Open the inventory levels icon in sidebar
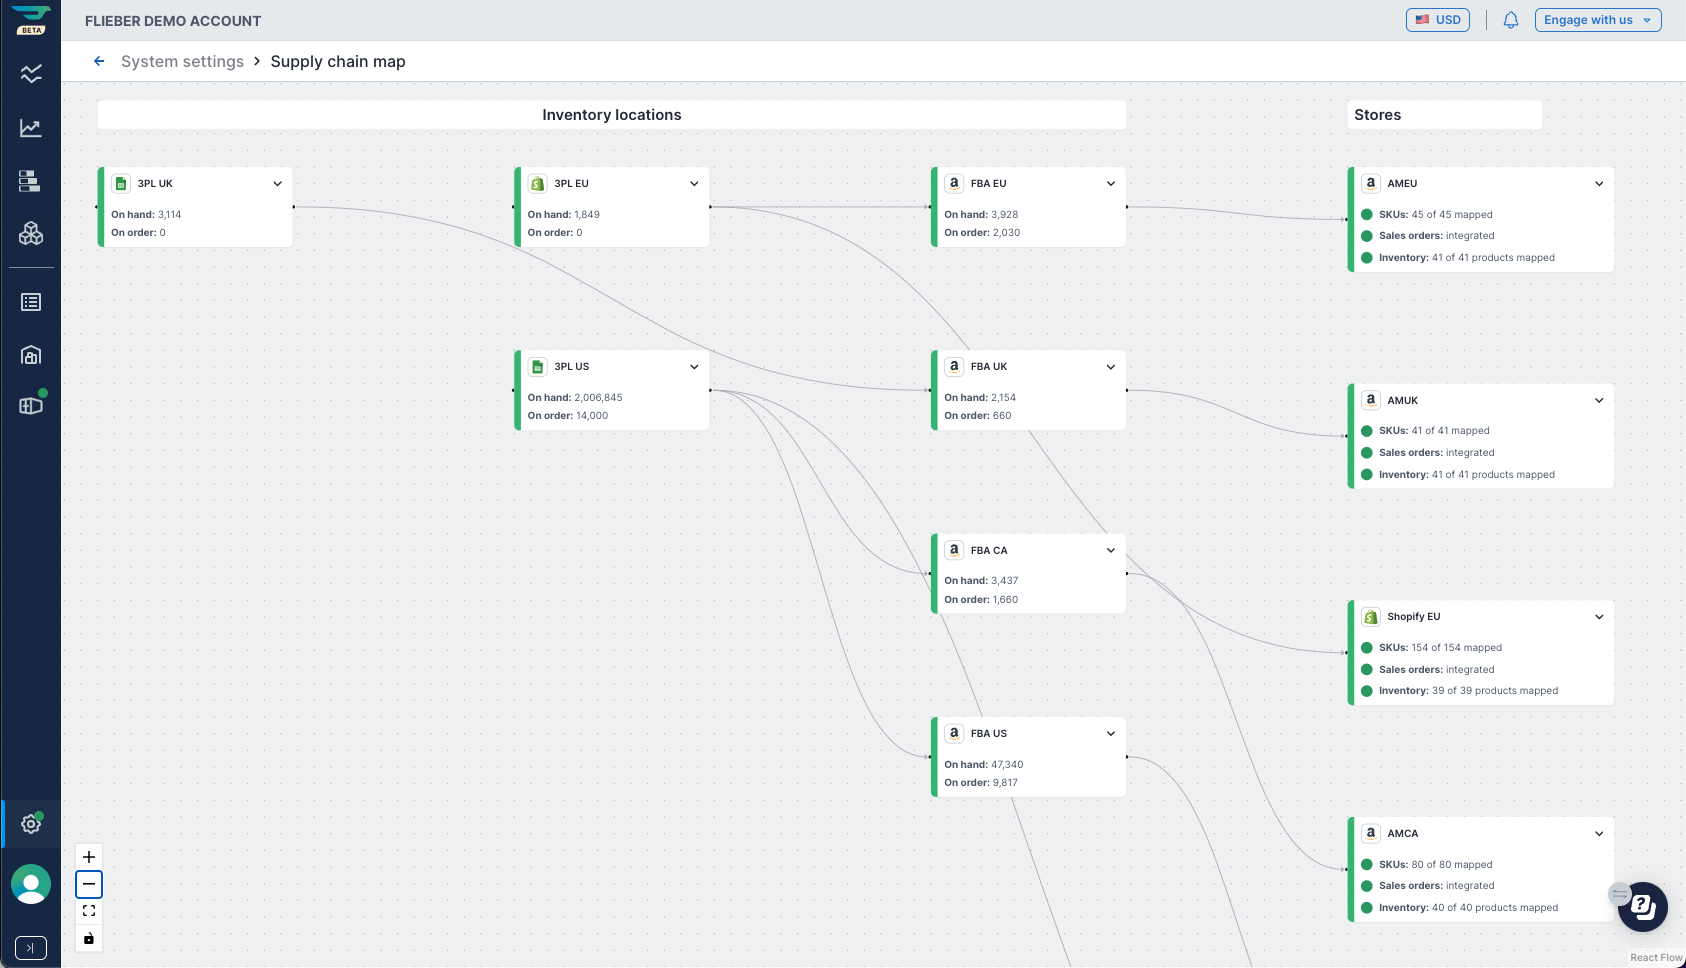 30,181
